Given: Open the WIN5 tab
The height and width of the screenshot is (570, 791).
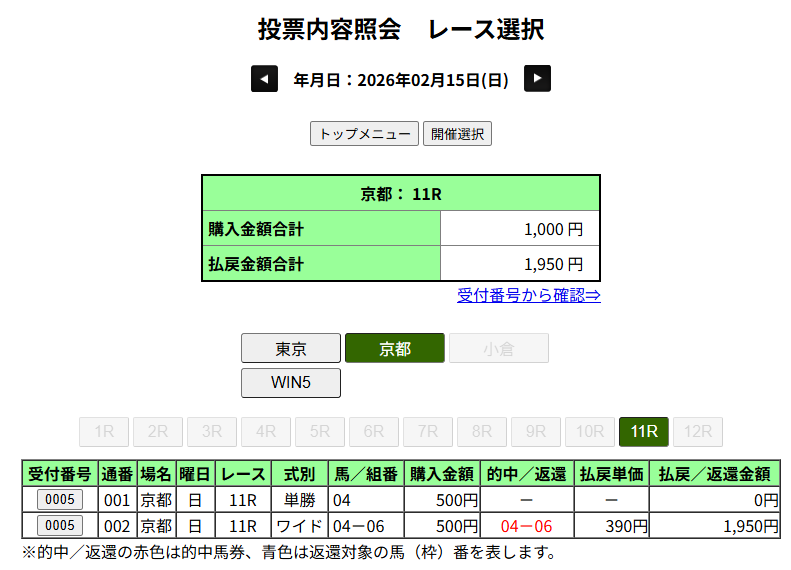Looking at the screenshot, I should pyautogui.click(x=291, y=383).
